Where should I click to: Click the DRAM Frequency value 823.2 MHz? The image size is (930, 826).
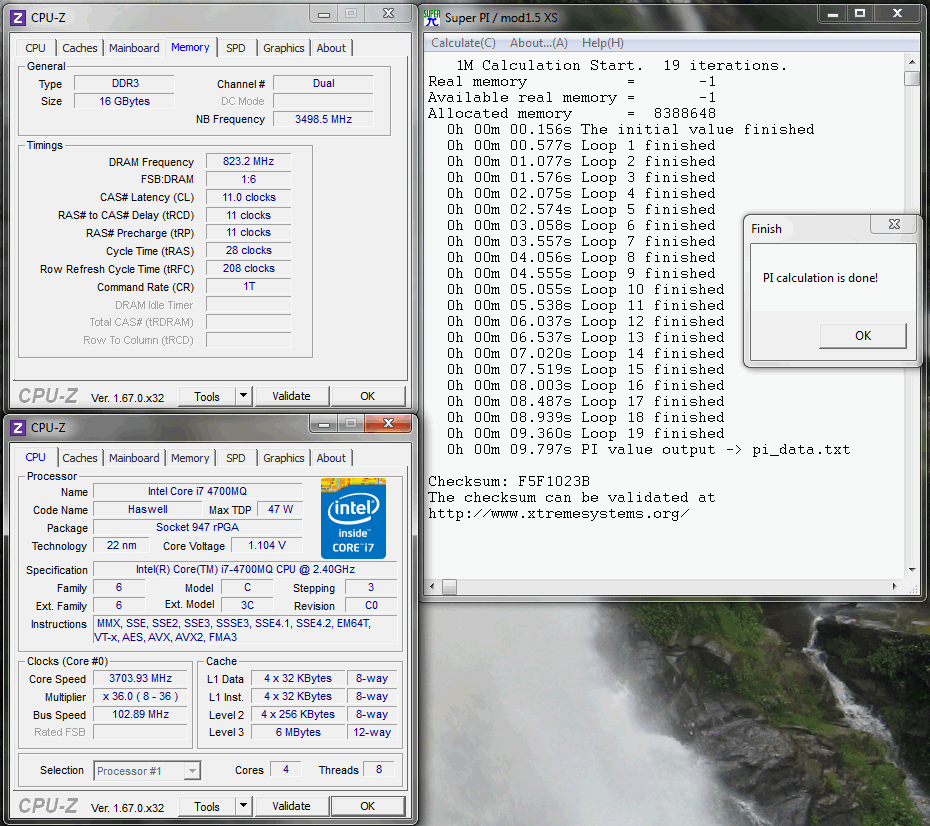249,161
